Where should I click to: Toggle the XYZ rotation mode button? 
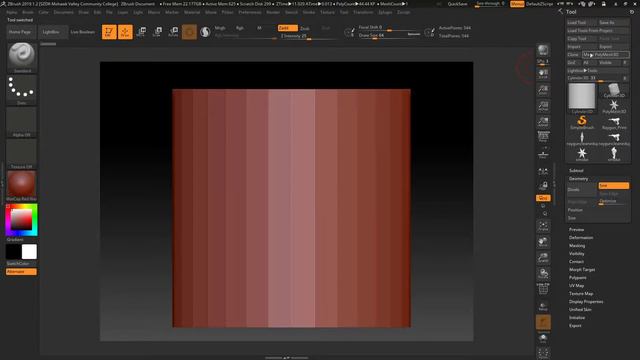543,198
